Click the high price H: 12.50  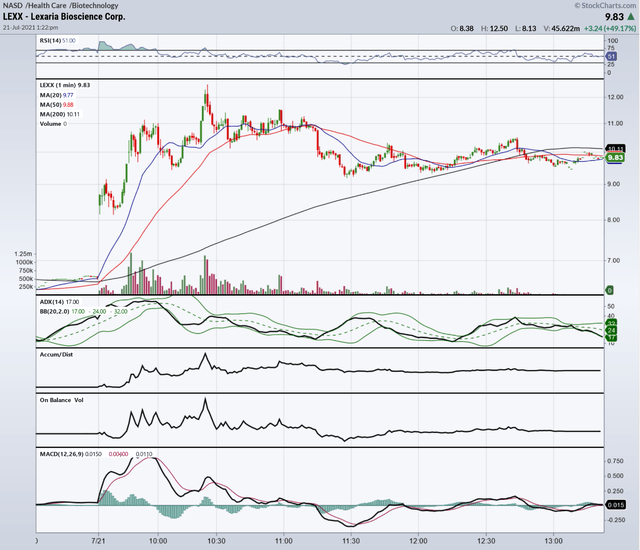[494, 29]
